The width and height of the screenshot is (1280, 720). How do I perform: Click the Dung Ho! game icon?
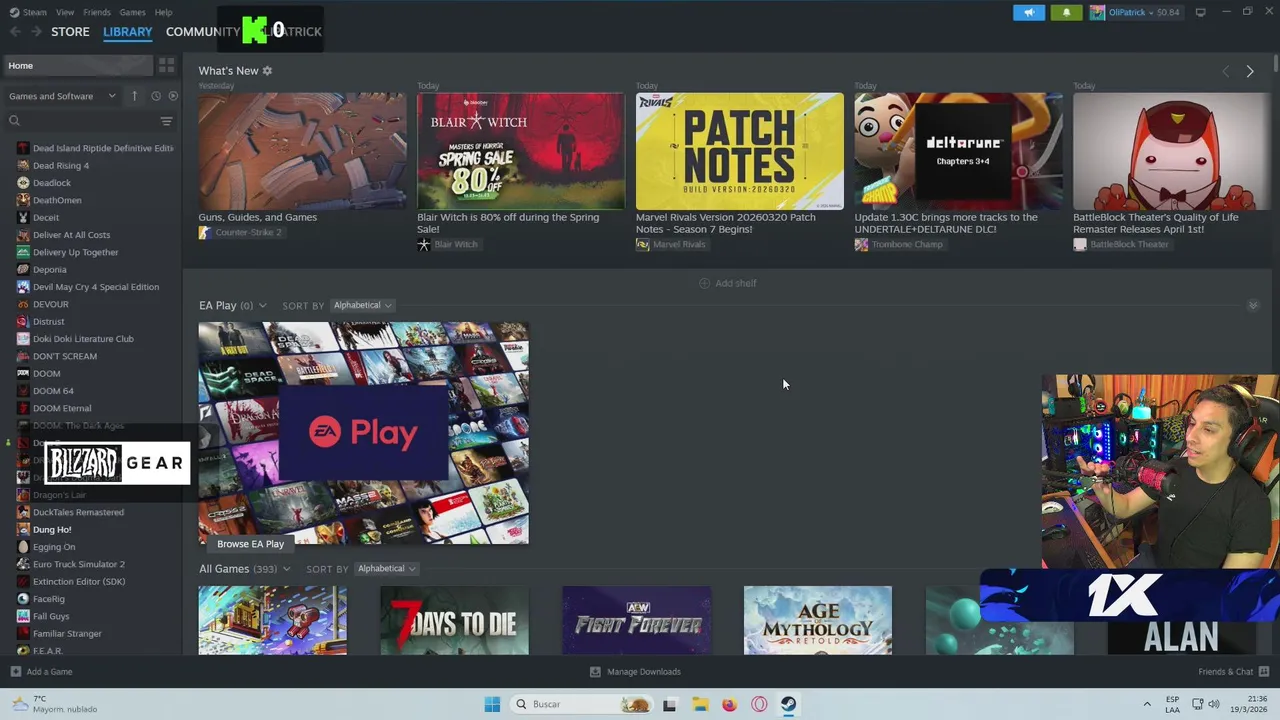(23, 530)
